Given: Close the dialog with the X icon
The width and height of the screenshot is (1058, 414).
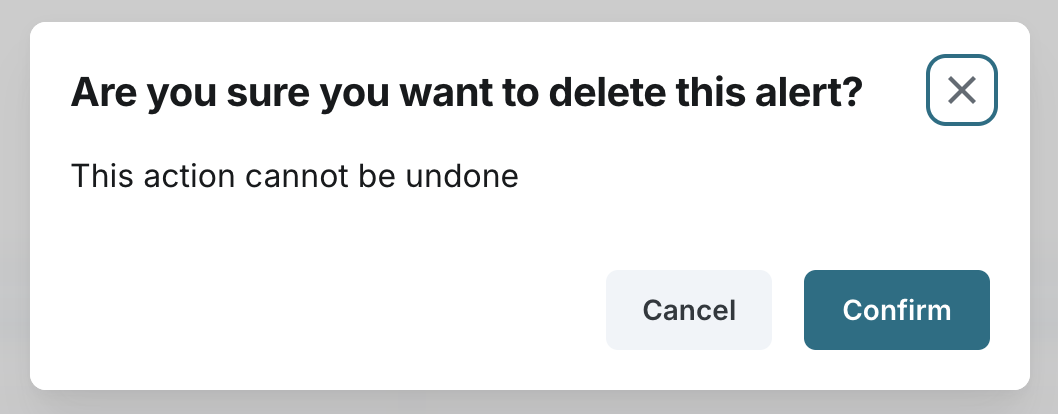Looking at the screenshot, I should coord(961,91).
